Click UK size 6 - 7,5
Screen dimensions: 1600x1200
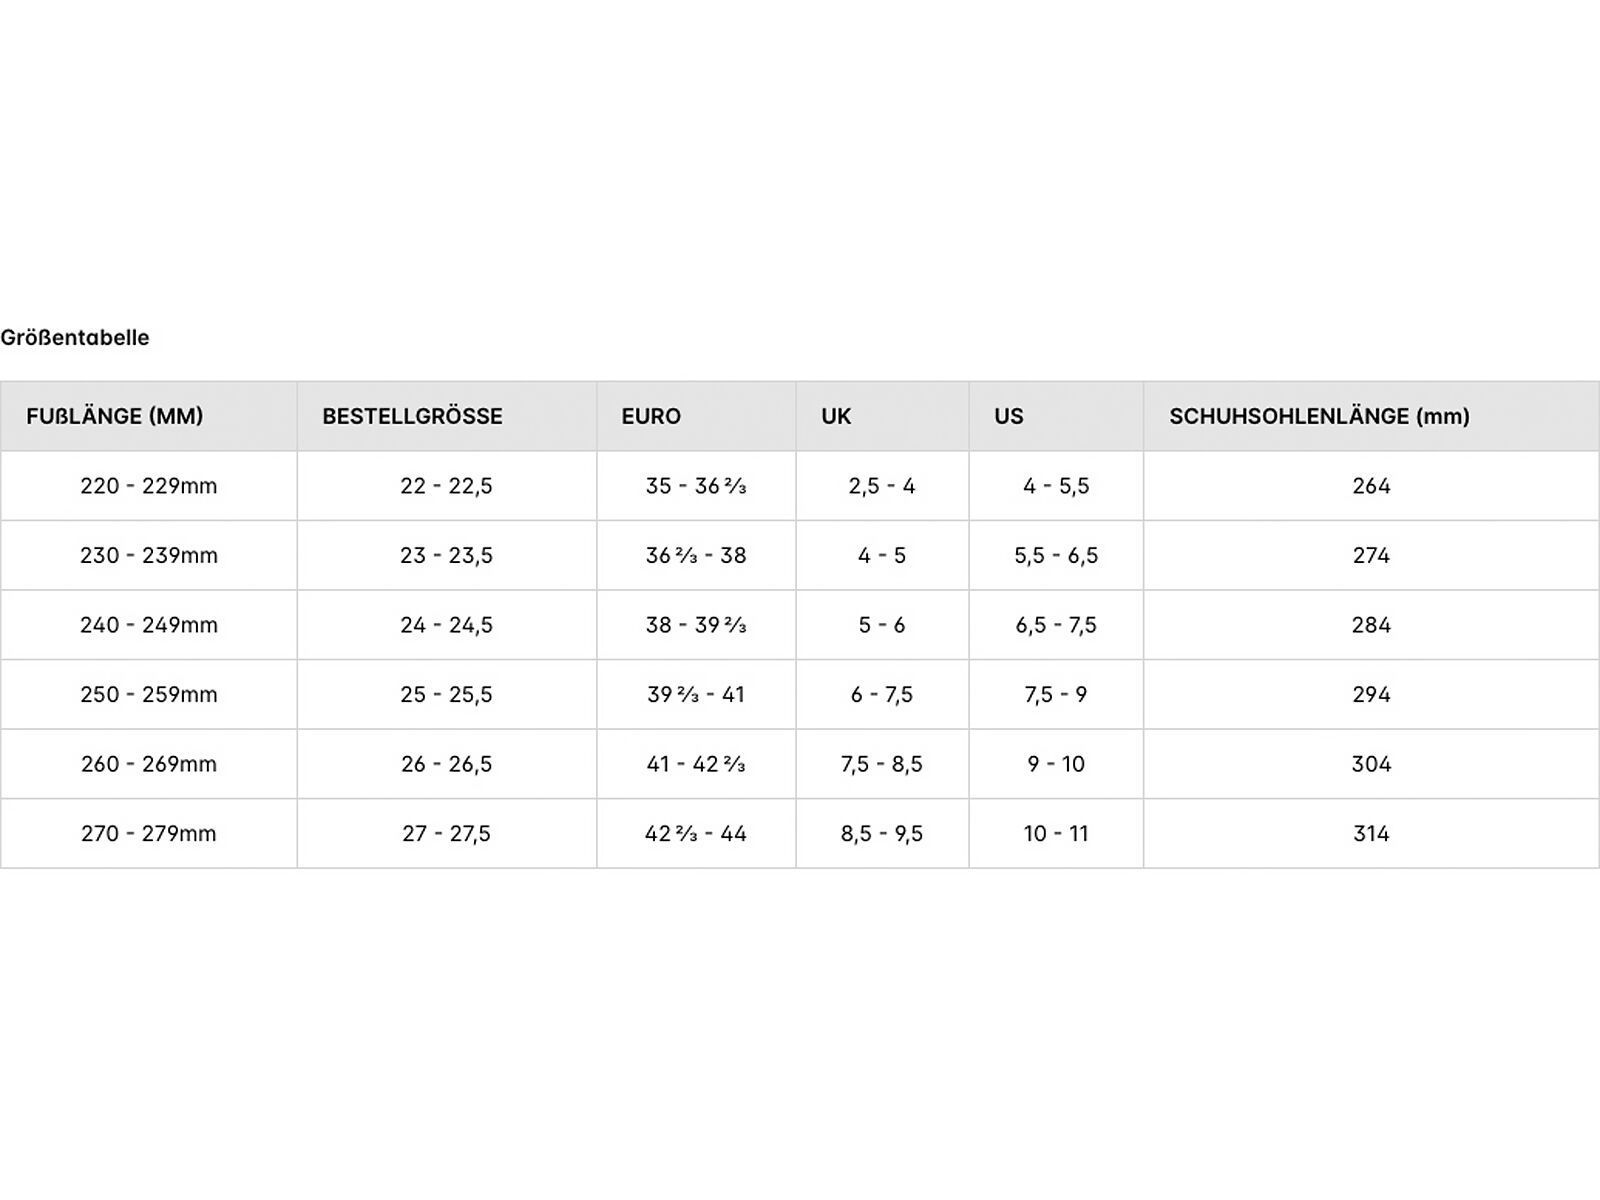click(882, 694)
